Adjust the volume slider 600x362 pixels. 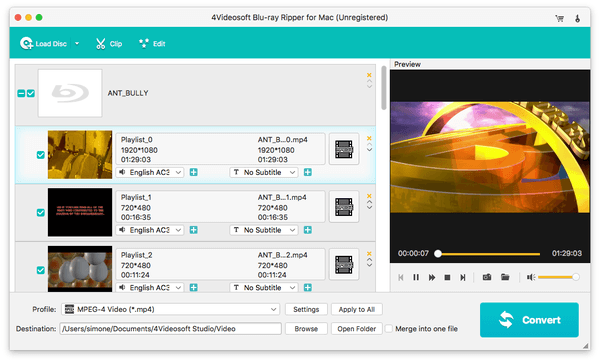pyautogui.click(x=558, y=277)
